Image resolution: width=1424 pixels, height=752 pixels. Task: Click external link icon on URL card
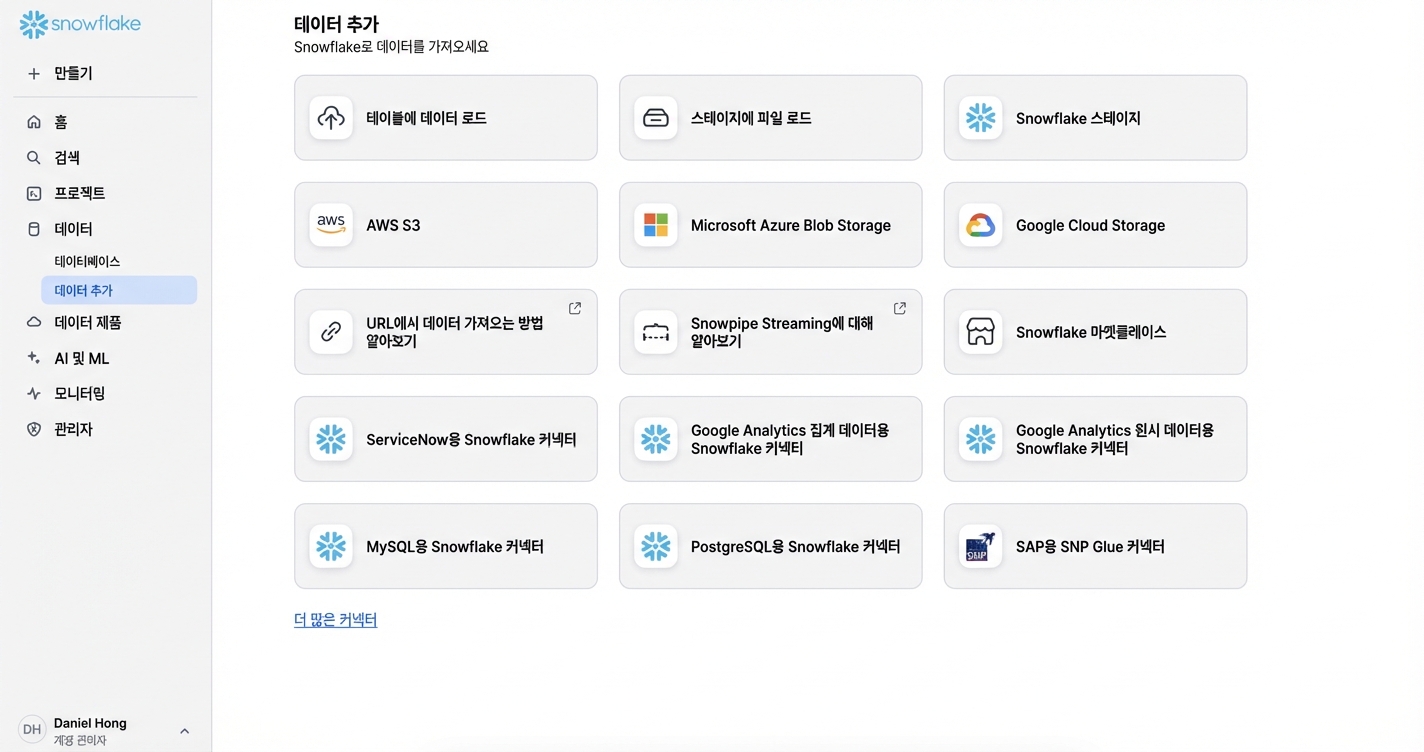pos(575,308)
